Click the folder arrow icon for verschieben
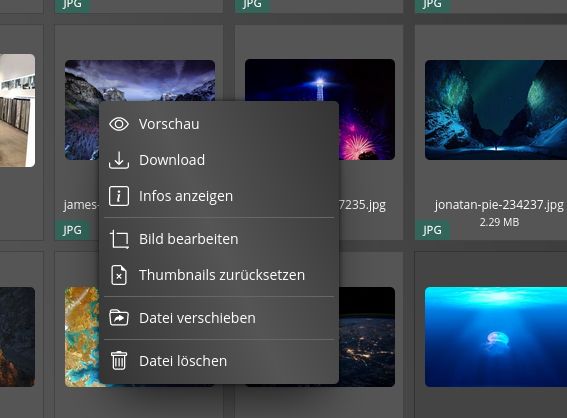Image resolution: width=567 pixels, height=418 pixels. [119, 318]
